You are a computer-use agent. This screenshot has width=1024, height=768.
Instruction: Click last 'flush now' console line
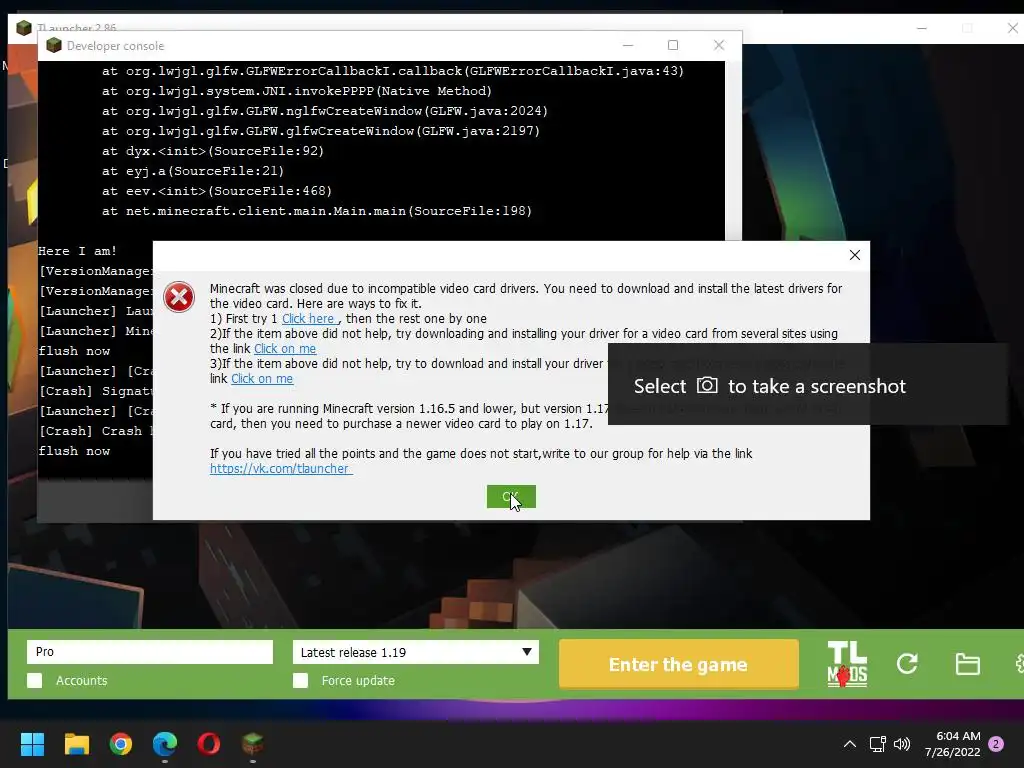[74, 451]
